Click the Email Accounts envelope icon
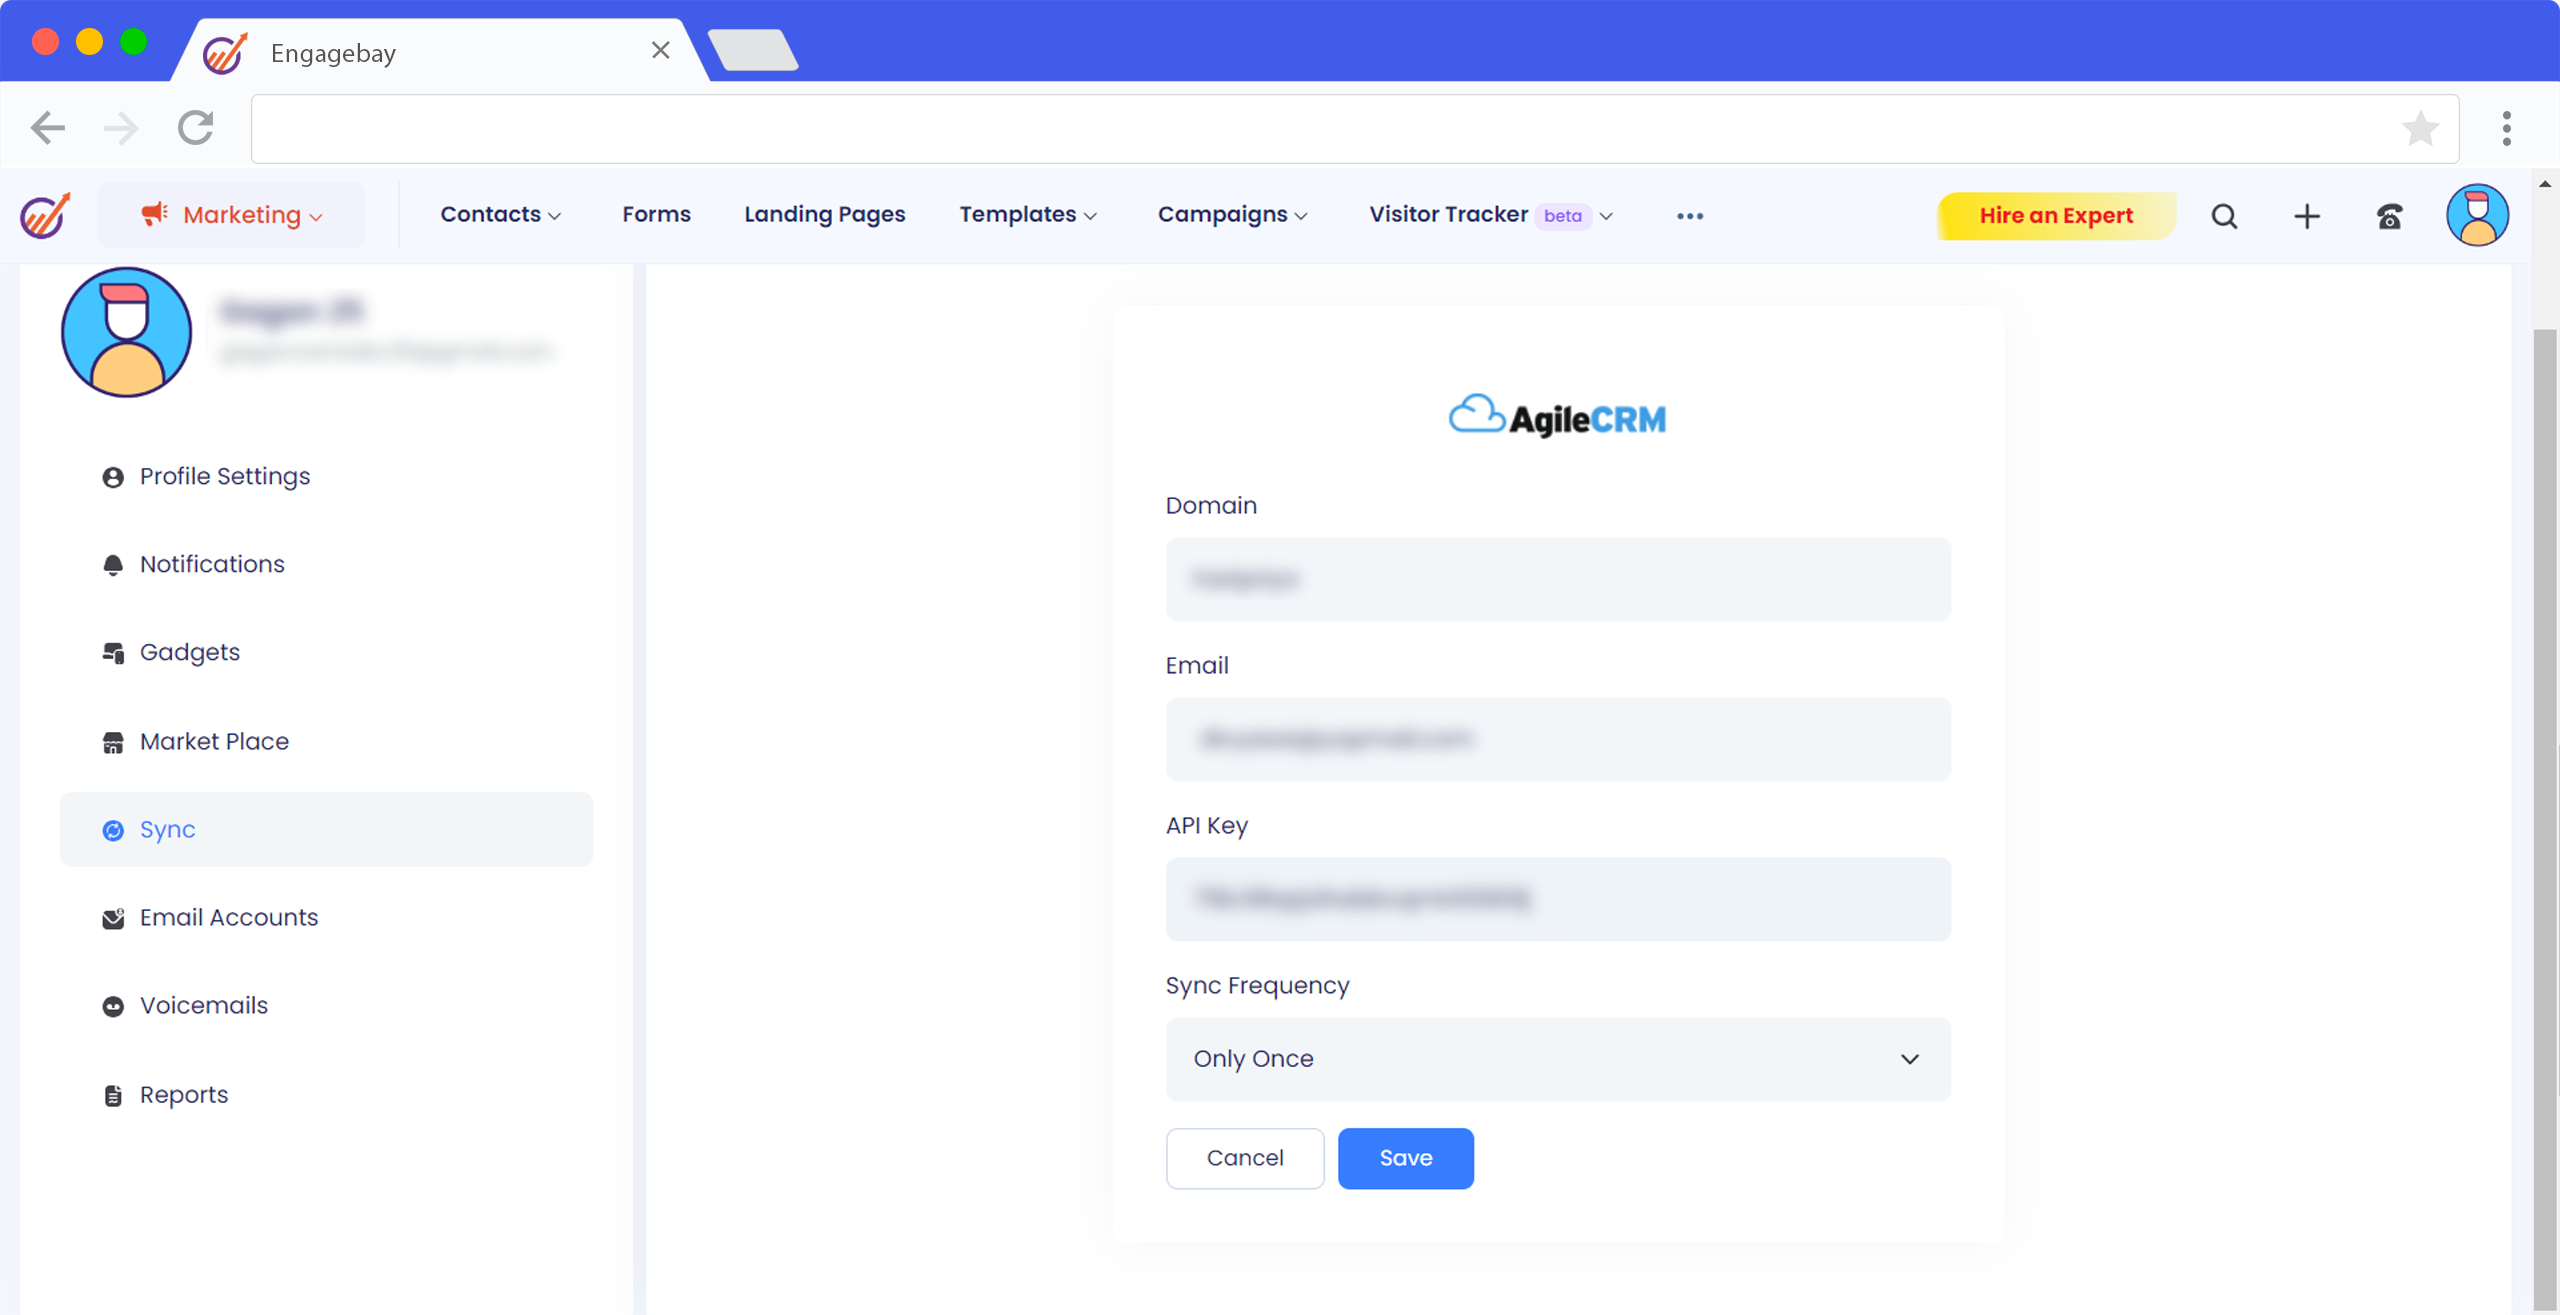2560x1315 pixels. pyautogui.click(x=113, y=918)
